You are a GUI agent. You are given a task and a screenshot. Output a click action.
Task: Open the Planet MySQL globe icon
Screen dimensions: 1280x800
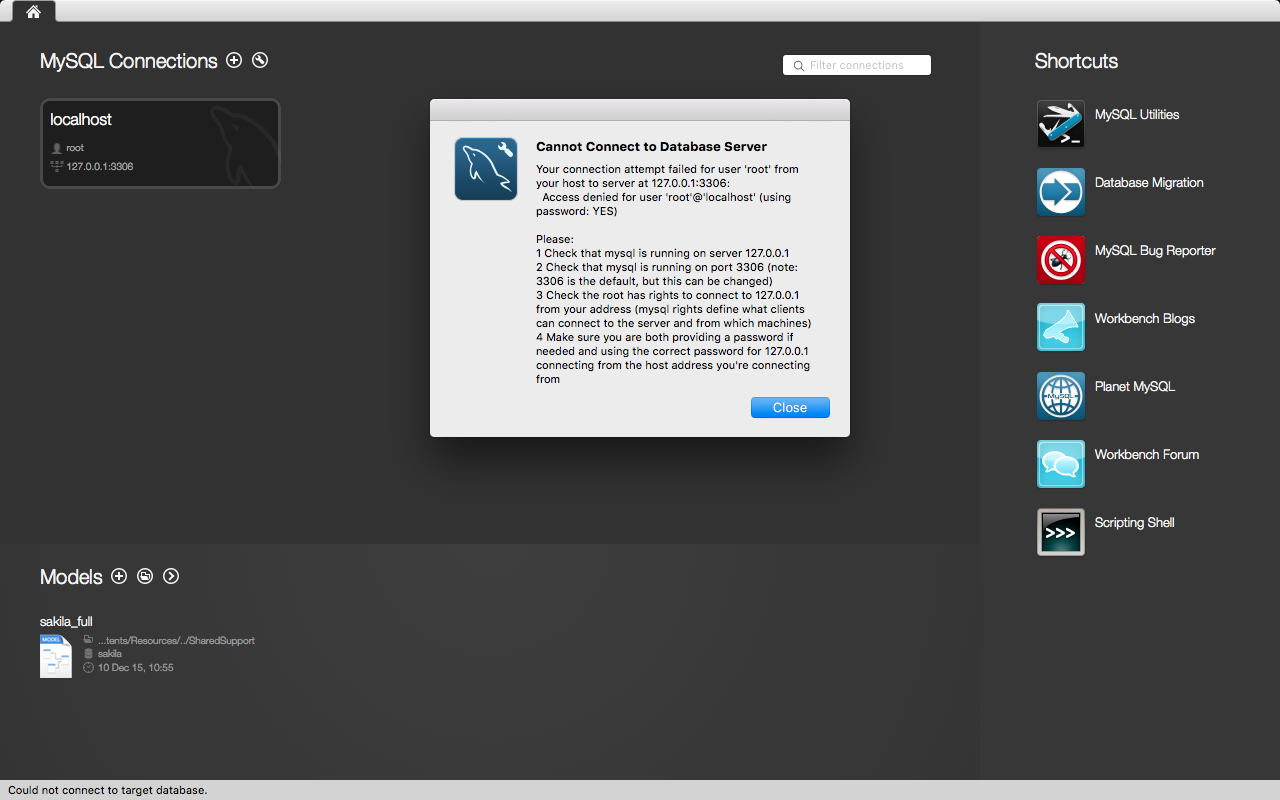(1061, 396)
